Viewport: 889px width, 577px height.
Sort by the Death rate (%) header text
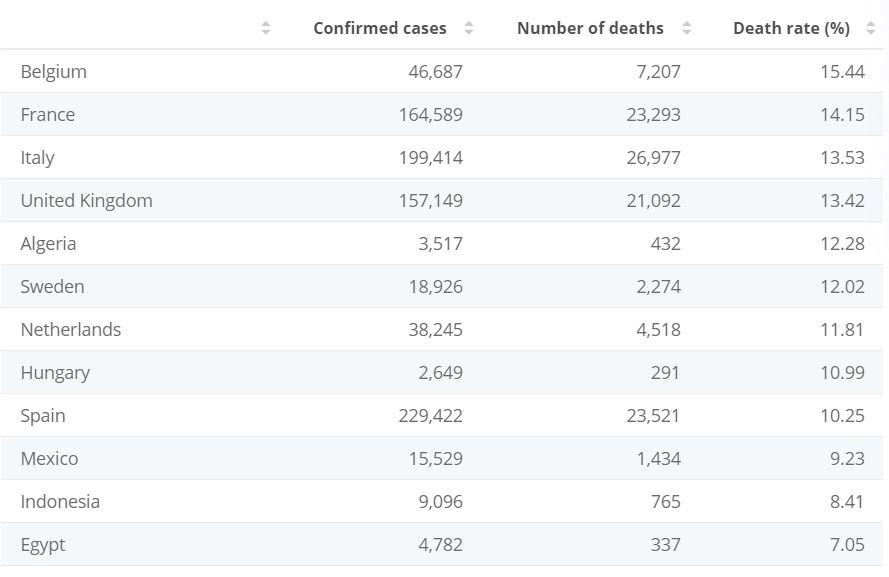click(x=790, y=28)
